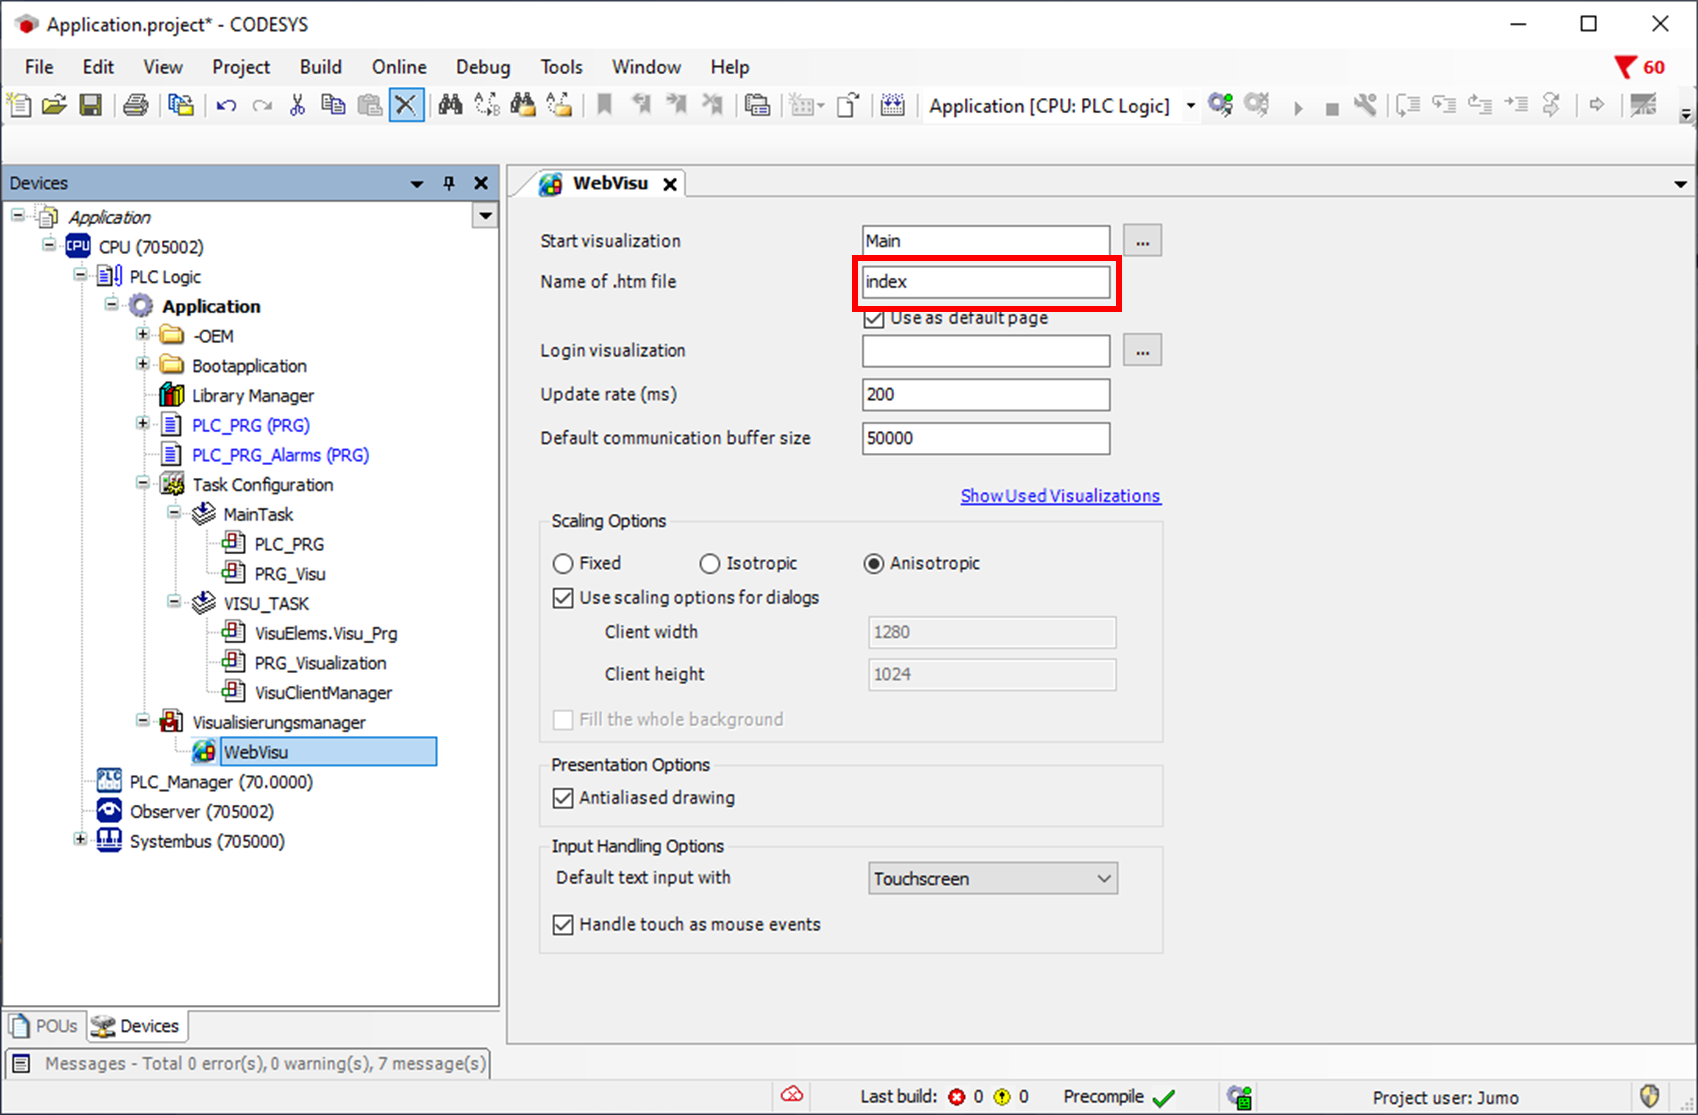
Task: Click the Print icon in toolbar
Action: (136, 105)
